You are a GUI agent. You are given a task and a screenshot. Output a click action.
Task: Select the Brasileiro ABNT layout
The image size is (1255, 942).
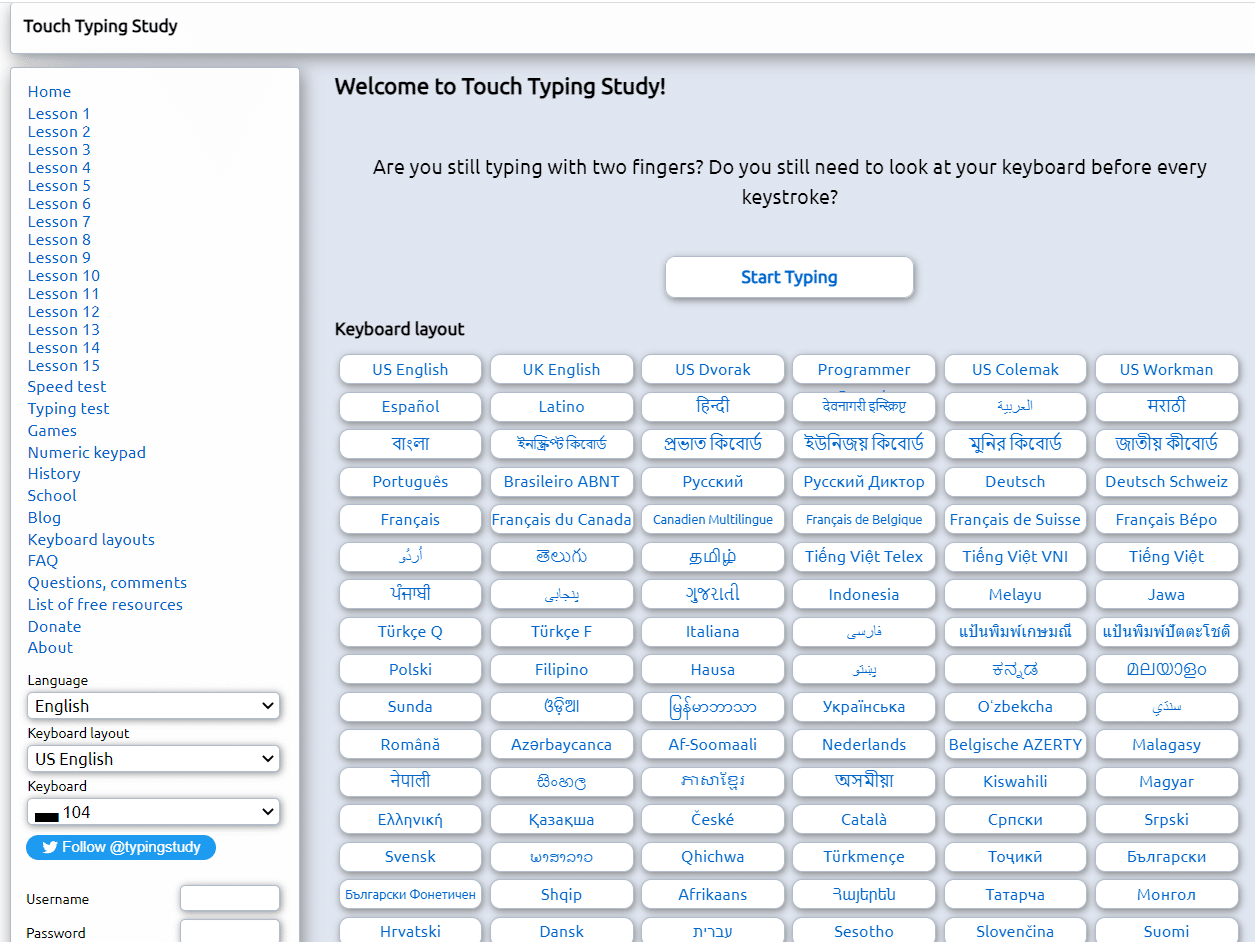[561, 482]
